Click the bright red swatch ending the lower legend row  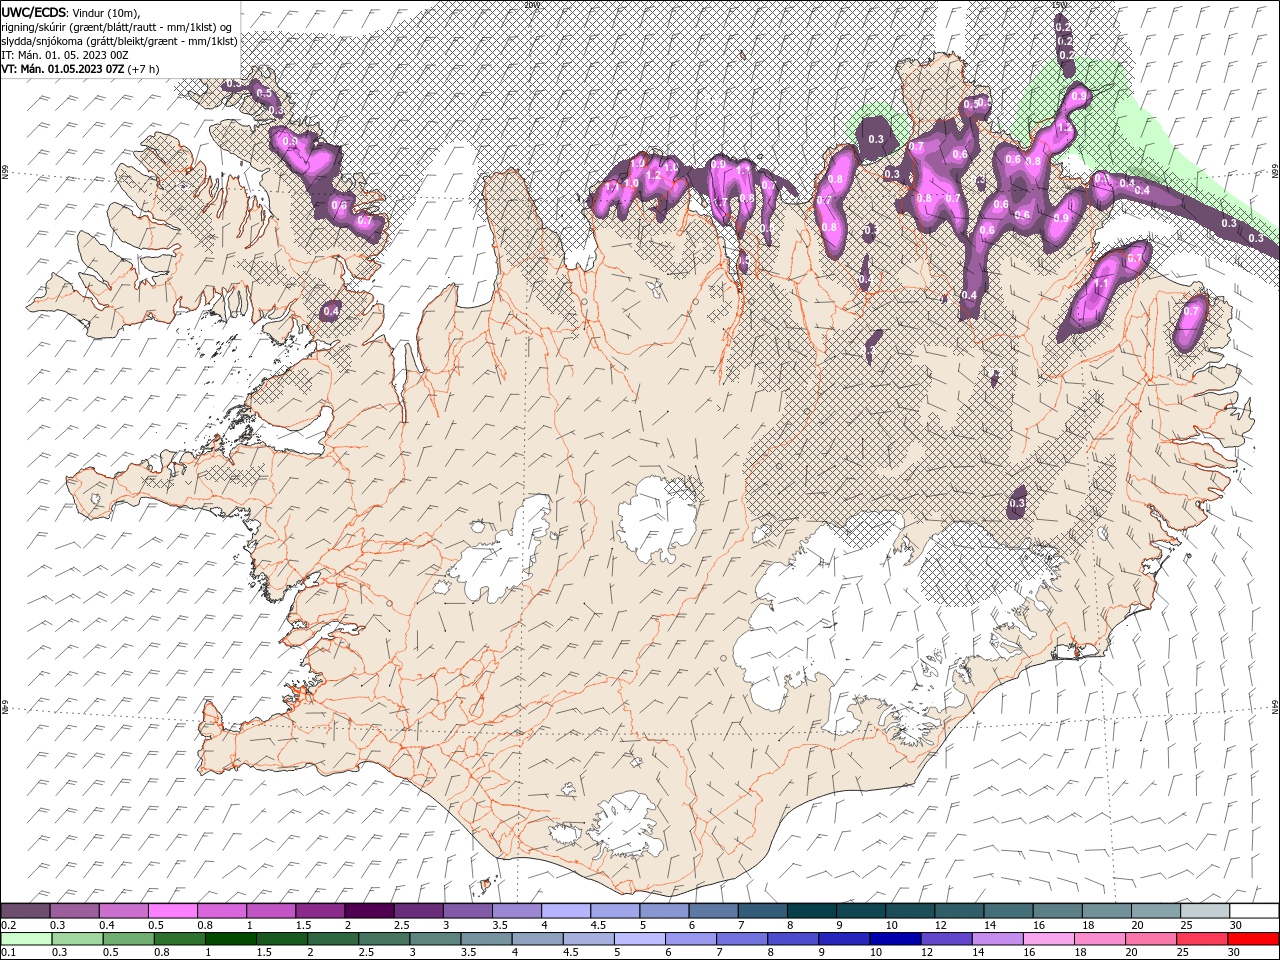pos(1254,939)
